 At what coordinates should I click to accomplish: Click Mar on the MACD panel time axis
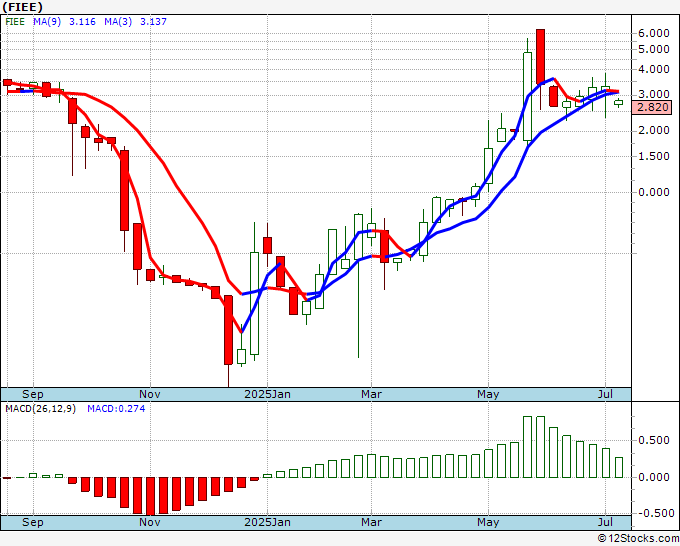371,522
